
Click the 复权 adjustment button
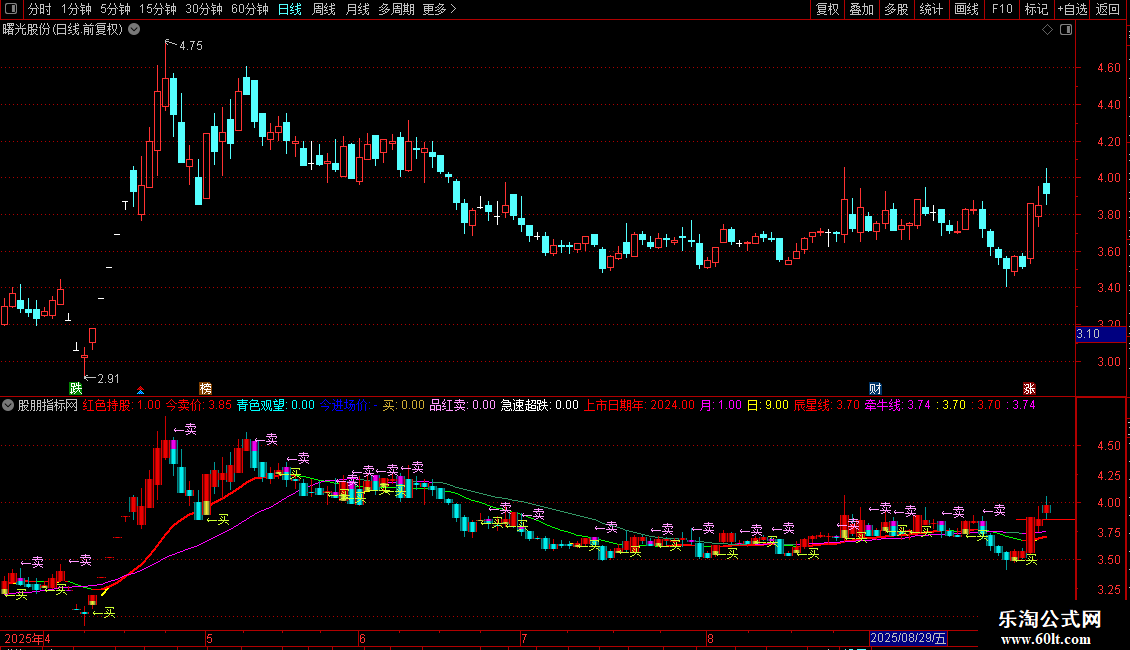coord(827,9)
